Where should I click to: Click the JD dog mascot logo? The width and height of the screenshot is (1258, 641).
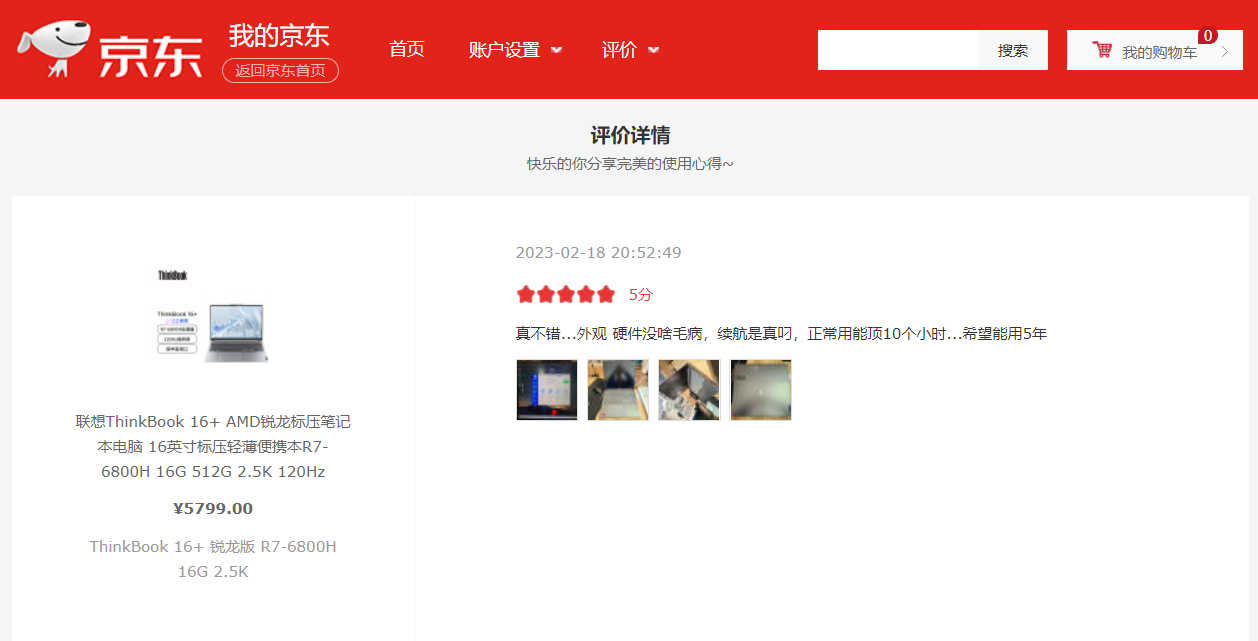pyautogui.click(x=56, y=49)
